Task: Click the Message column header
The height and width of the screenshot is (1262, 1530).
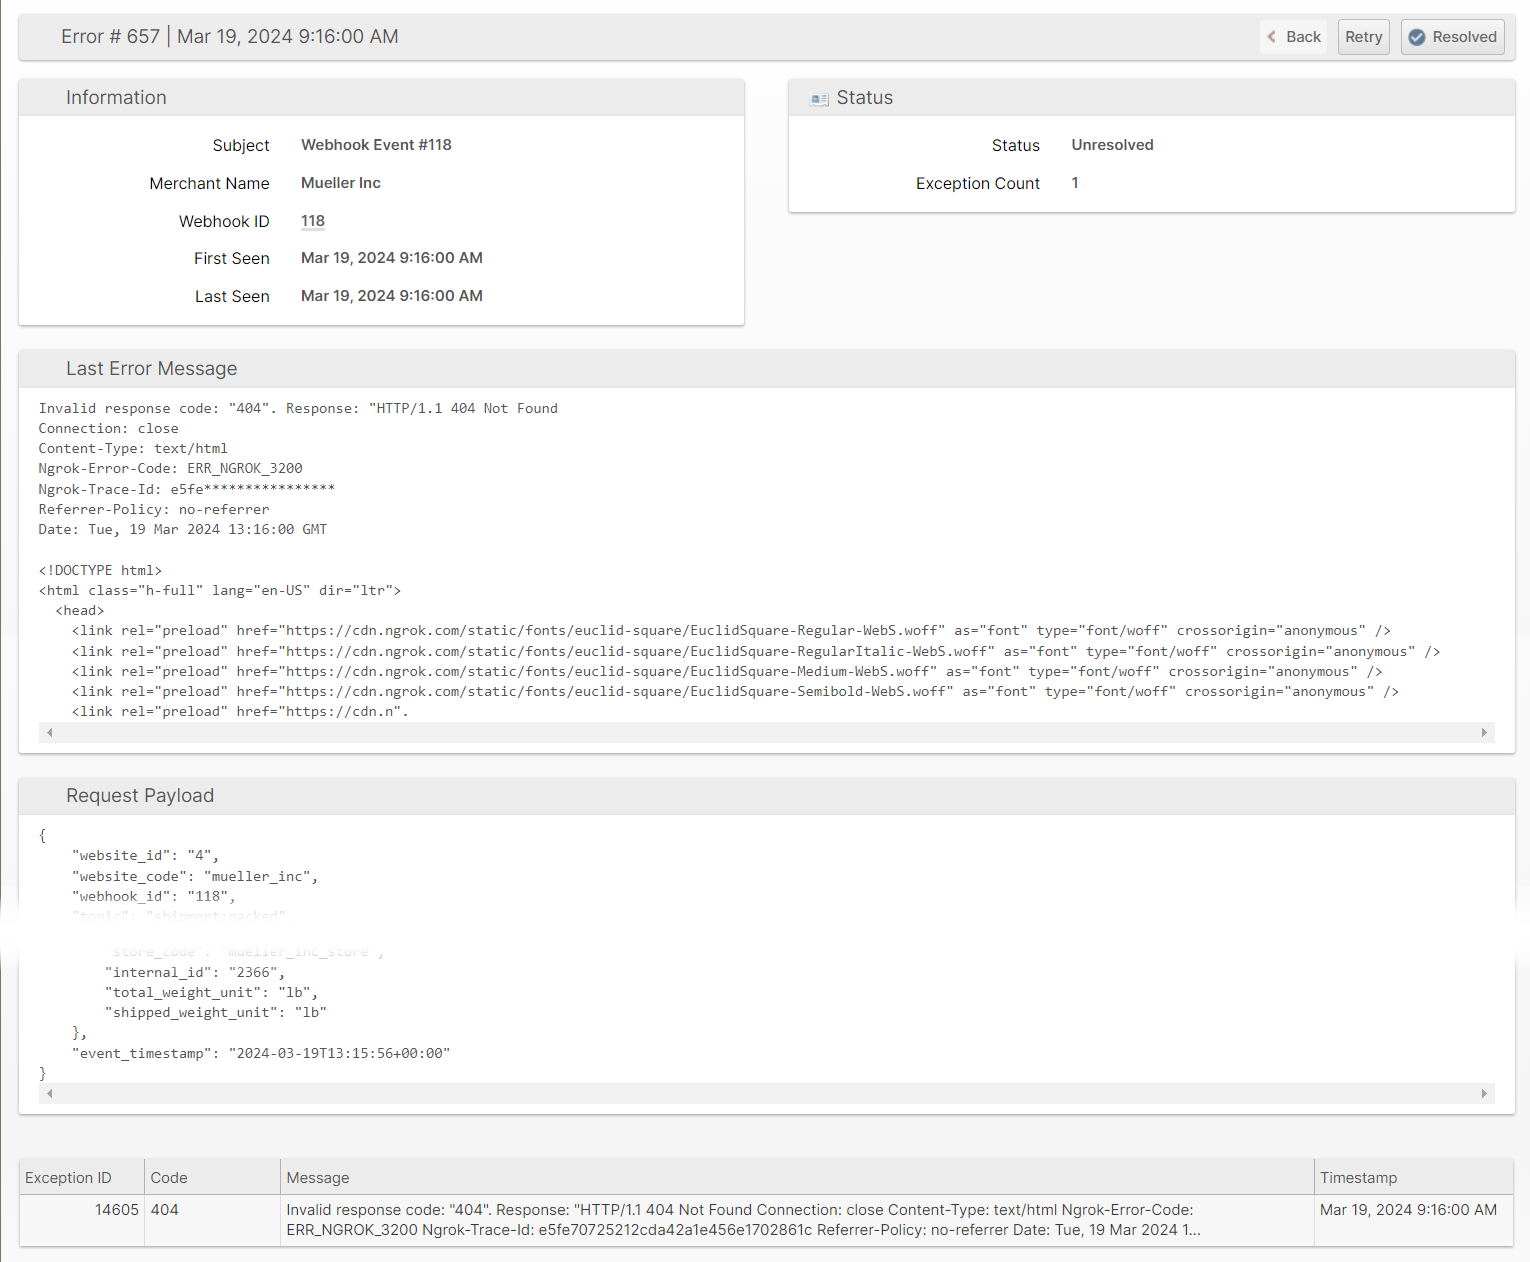Action: (x=318, y=1178)
